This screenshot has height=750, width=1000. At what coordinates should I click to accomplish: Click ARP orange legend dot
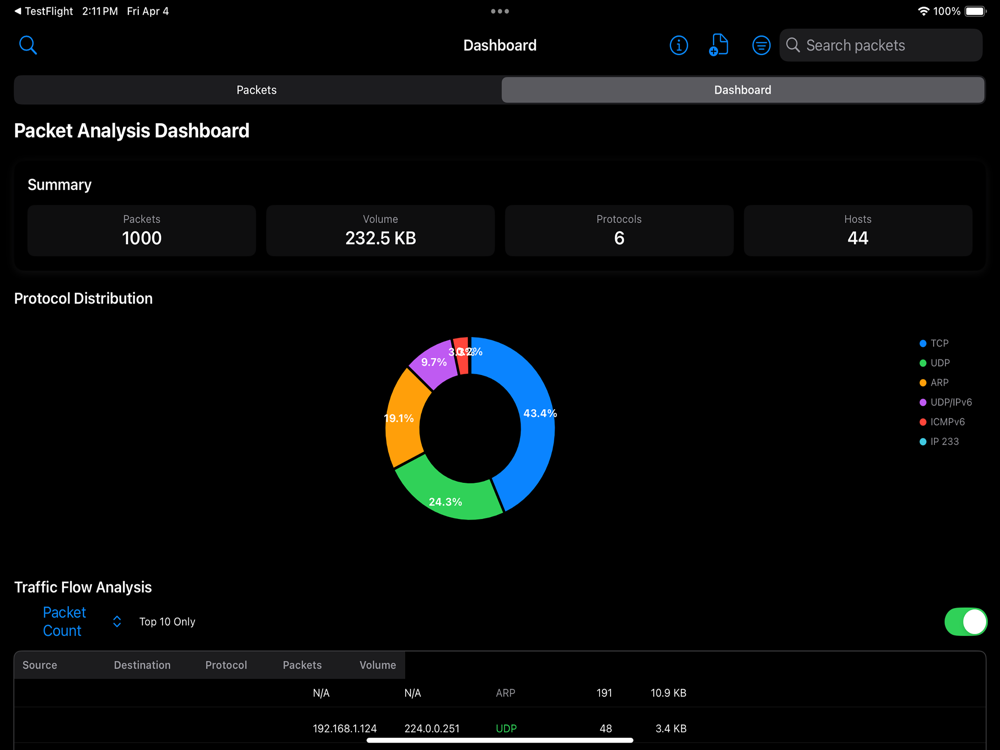click(923, 383)
